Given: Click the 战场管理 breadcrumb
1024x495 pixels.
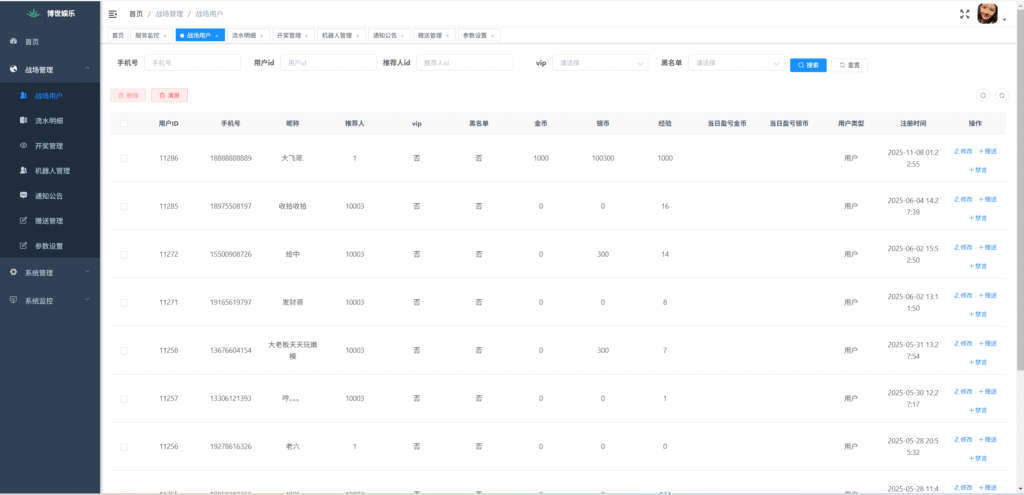Looking at the screenshot, I should pyautogui.click(x=170, y=14).
